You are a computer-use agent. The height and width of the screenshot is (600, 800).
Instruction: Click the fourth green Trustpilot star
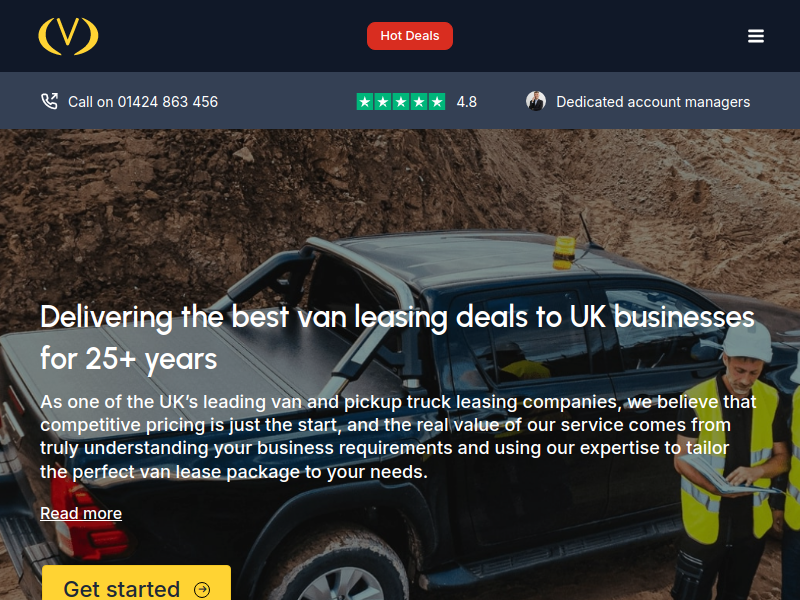click(419, 102)
